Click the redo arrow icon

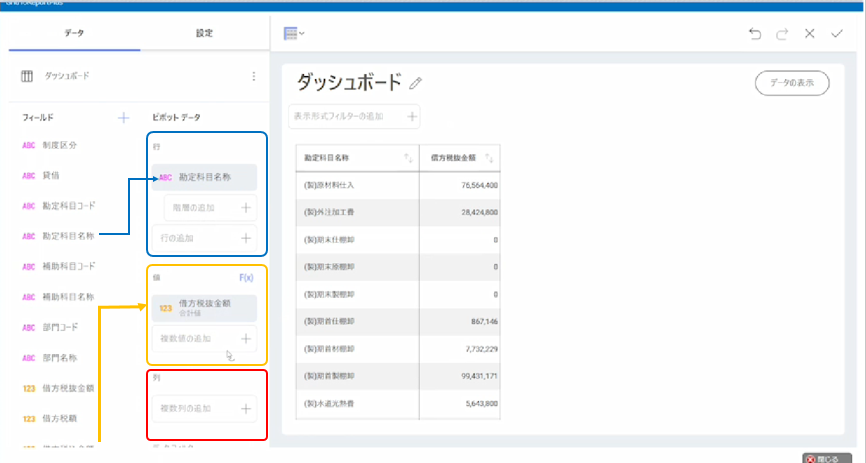(782, 34)
